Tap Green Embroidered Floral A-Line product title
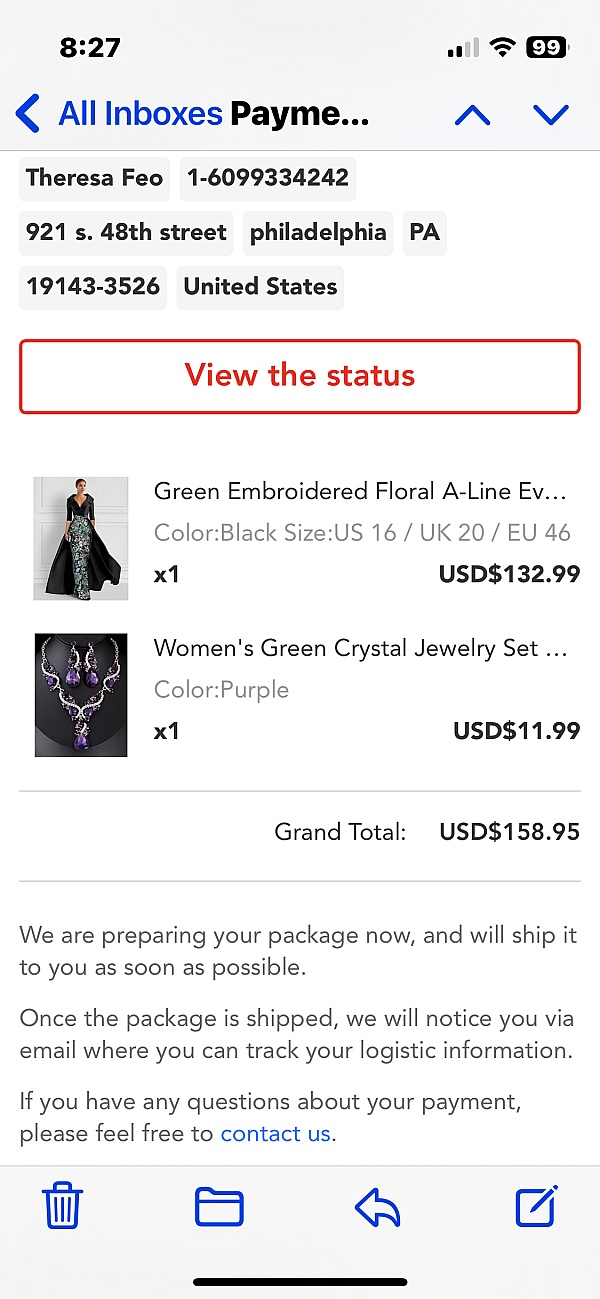 pyautogui.click(x=360, y=491)
